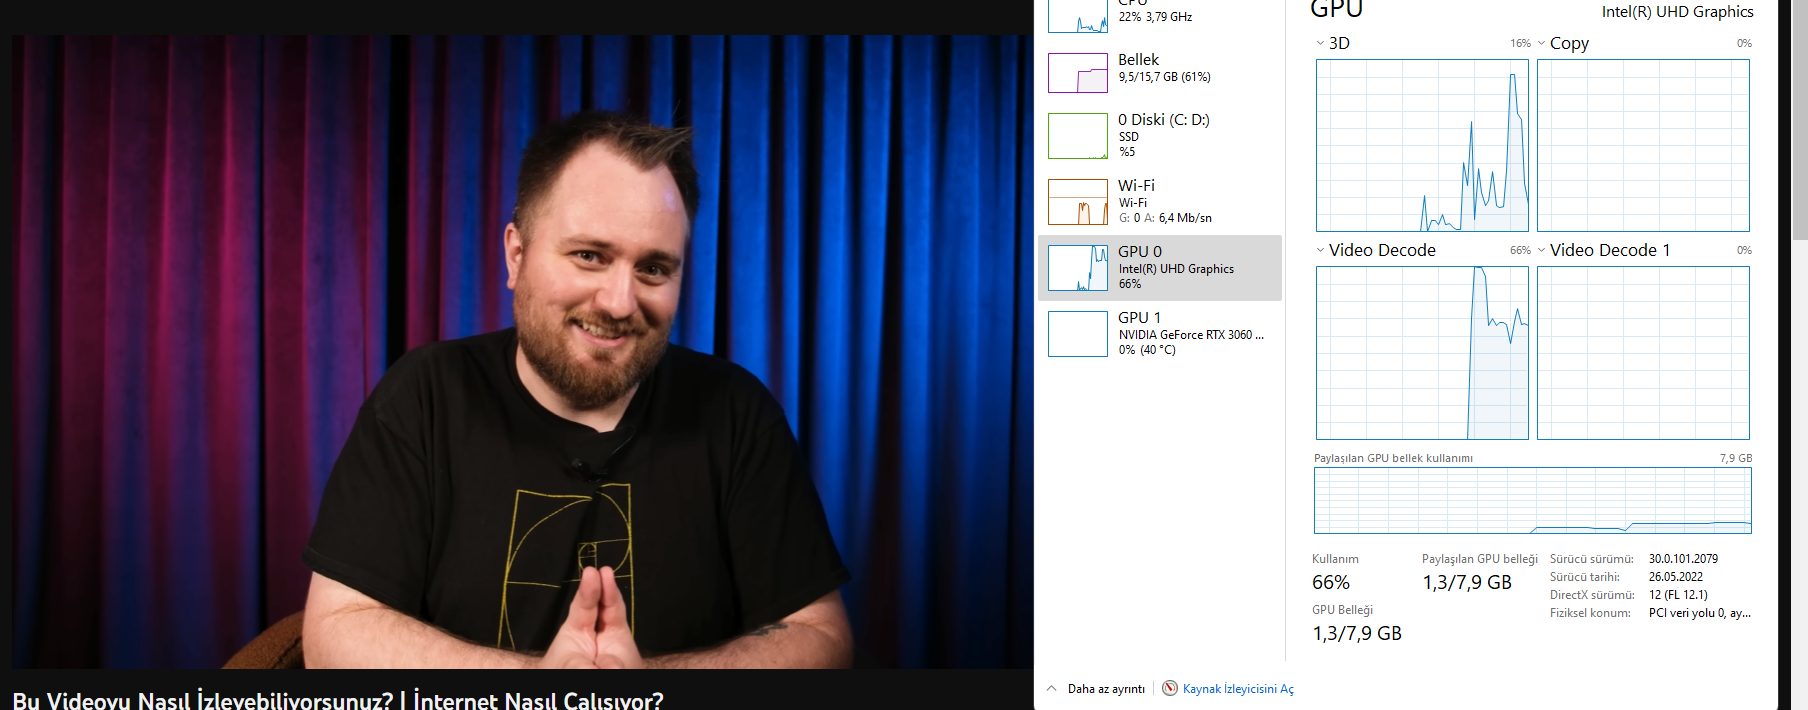This screenshot has width=1808, height=710.
Task: Open the Kaynak İzleyicisini Aç link
Action: pyautogui.click(x=1238, y=689)
